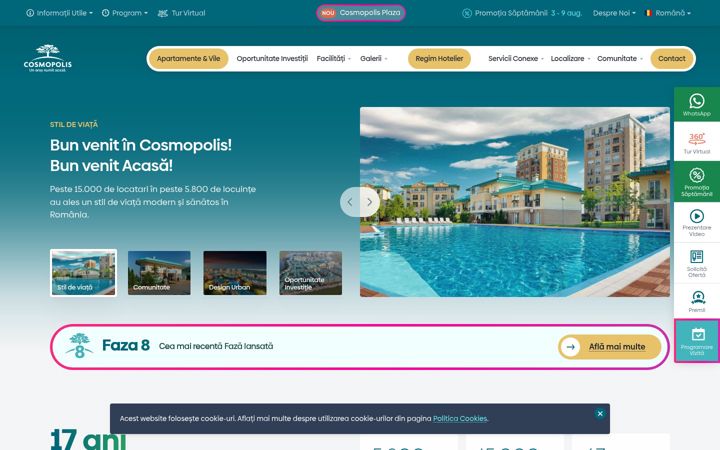Open NOU Cosmopolis Plaza badge link
Image resolution: width=720 pixels, height=450 pixels.
tap(361, 13)
